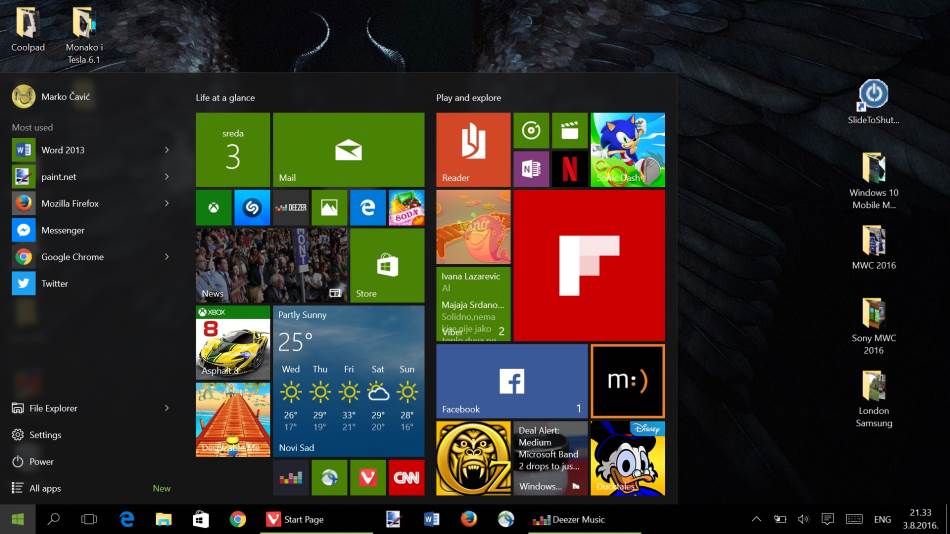Launch the Netflix tile
950x534 pixels.
point(570,169)
